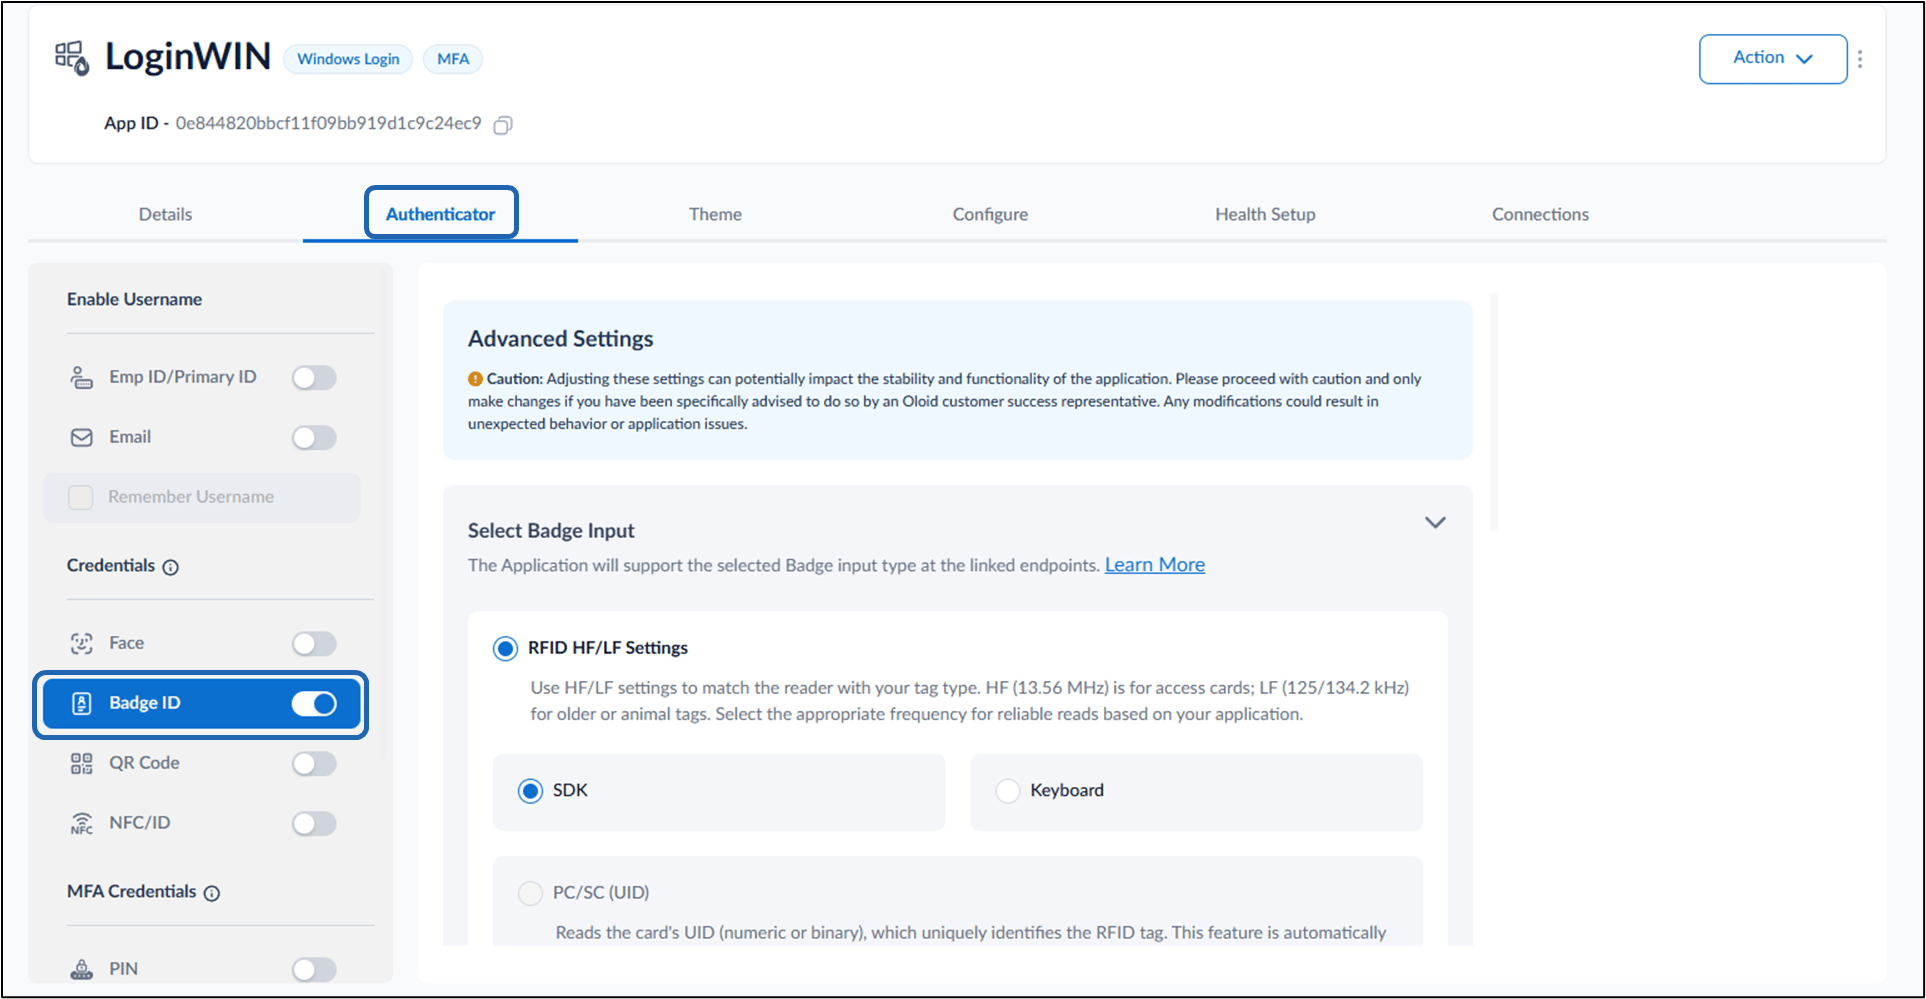Open the Theme tab
Viewport: 1926px width, 999px height.
[715, 214]
